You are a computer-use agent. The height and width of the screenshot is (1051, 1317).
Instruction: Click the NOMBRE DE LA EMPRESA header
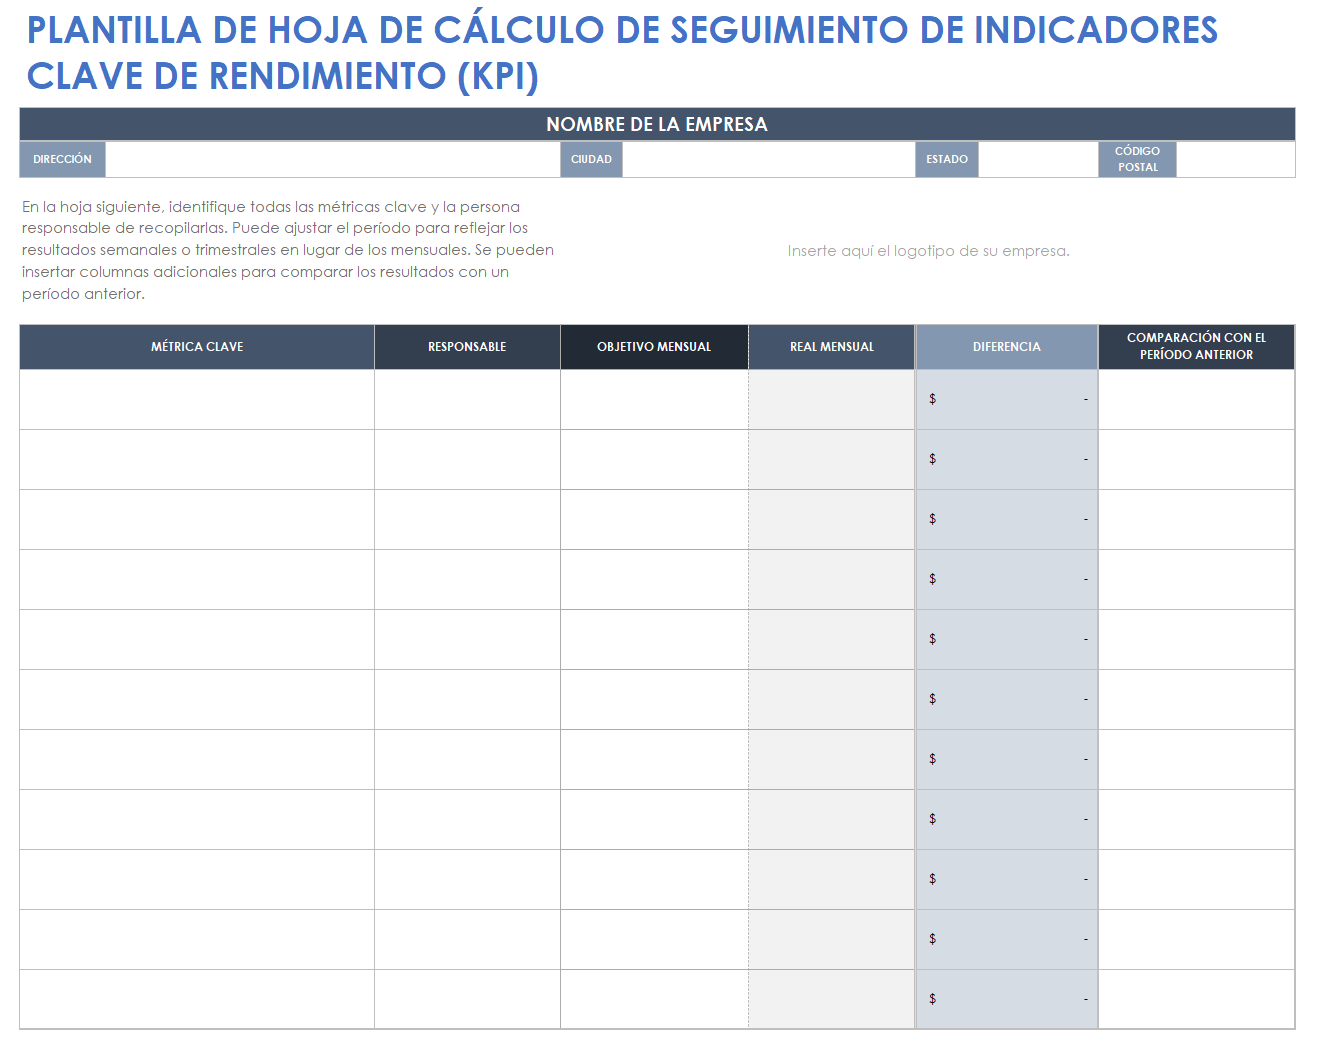[x=657, y=124]
